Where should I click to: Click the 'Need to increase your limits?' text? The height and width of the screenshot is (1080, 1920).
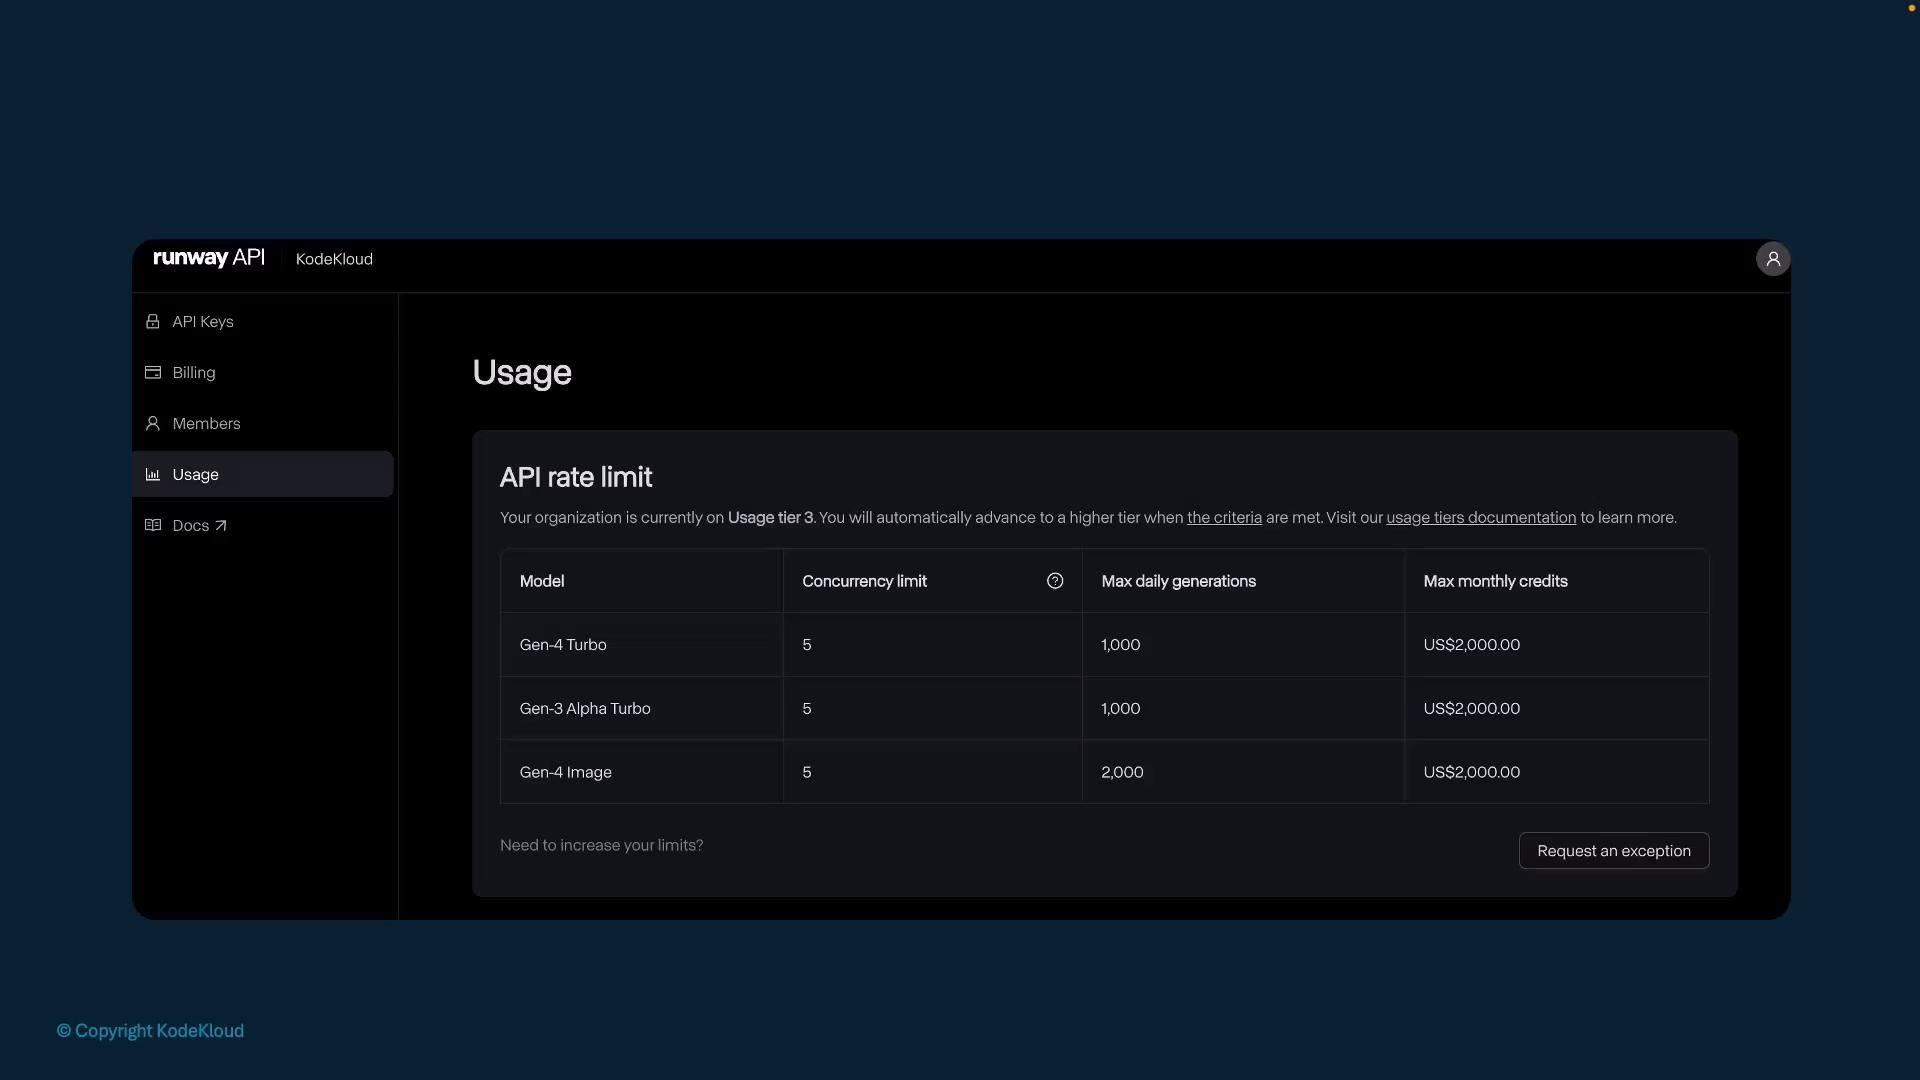pos(601,845)
